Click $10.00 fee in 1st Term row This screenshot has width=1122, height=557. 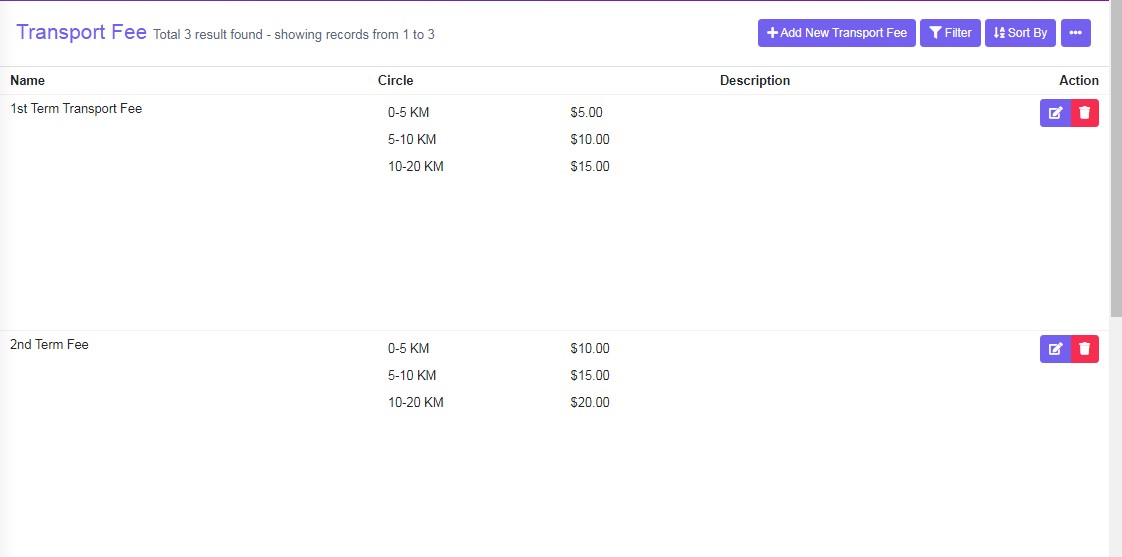pyautogui.click(x=590, y=140)
